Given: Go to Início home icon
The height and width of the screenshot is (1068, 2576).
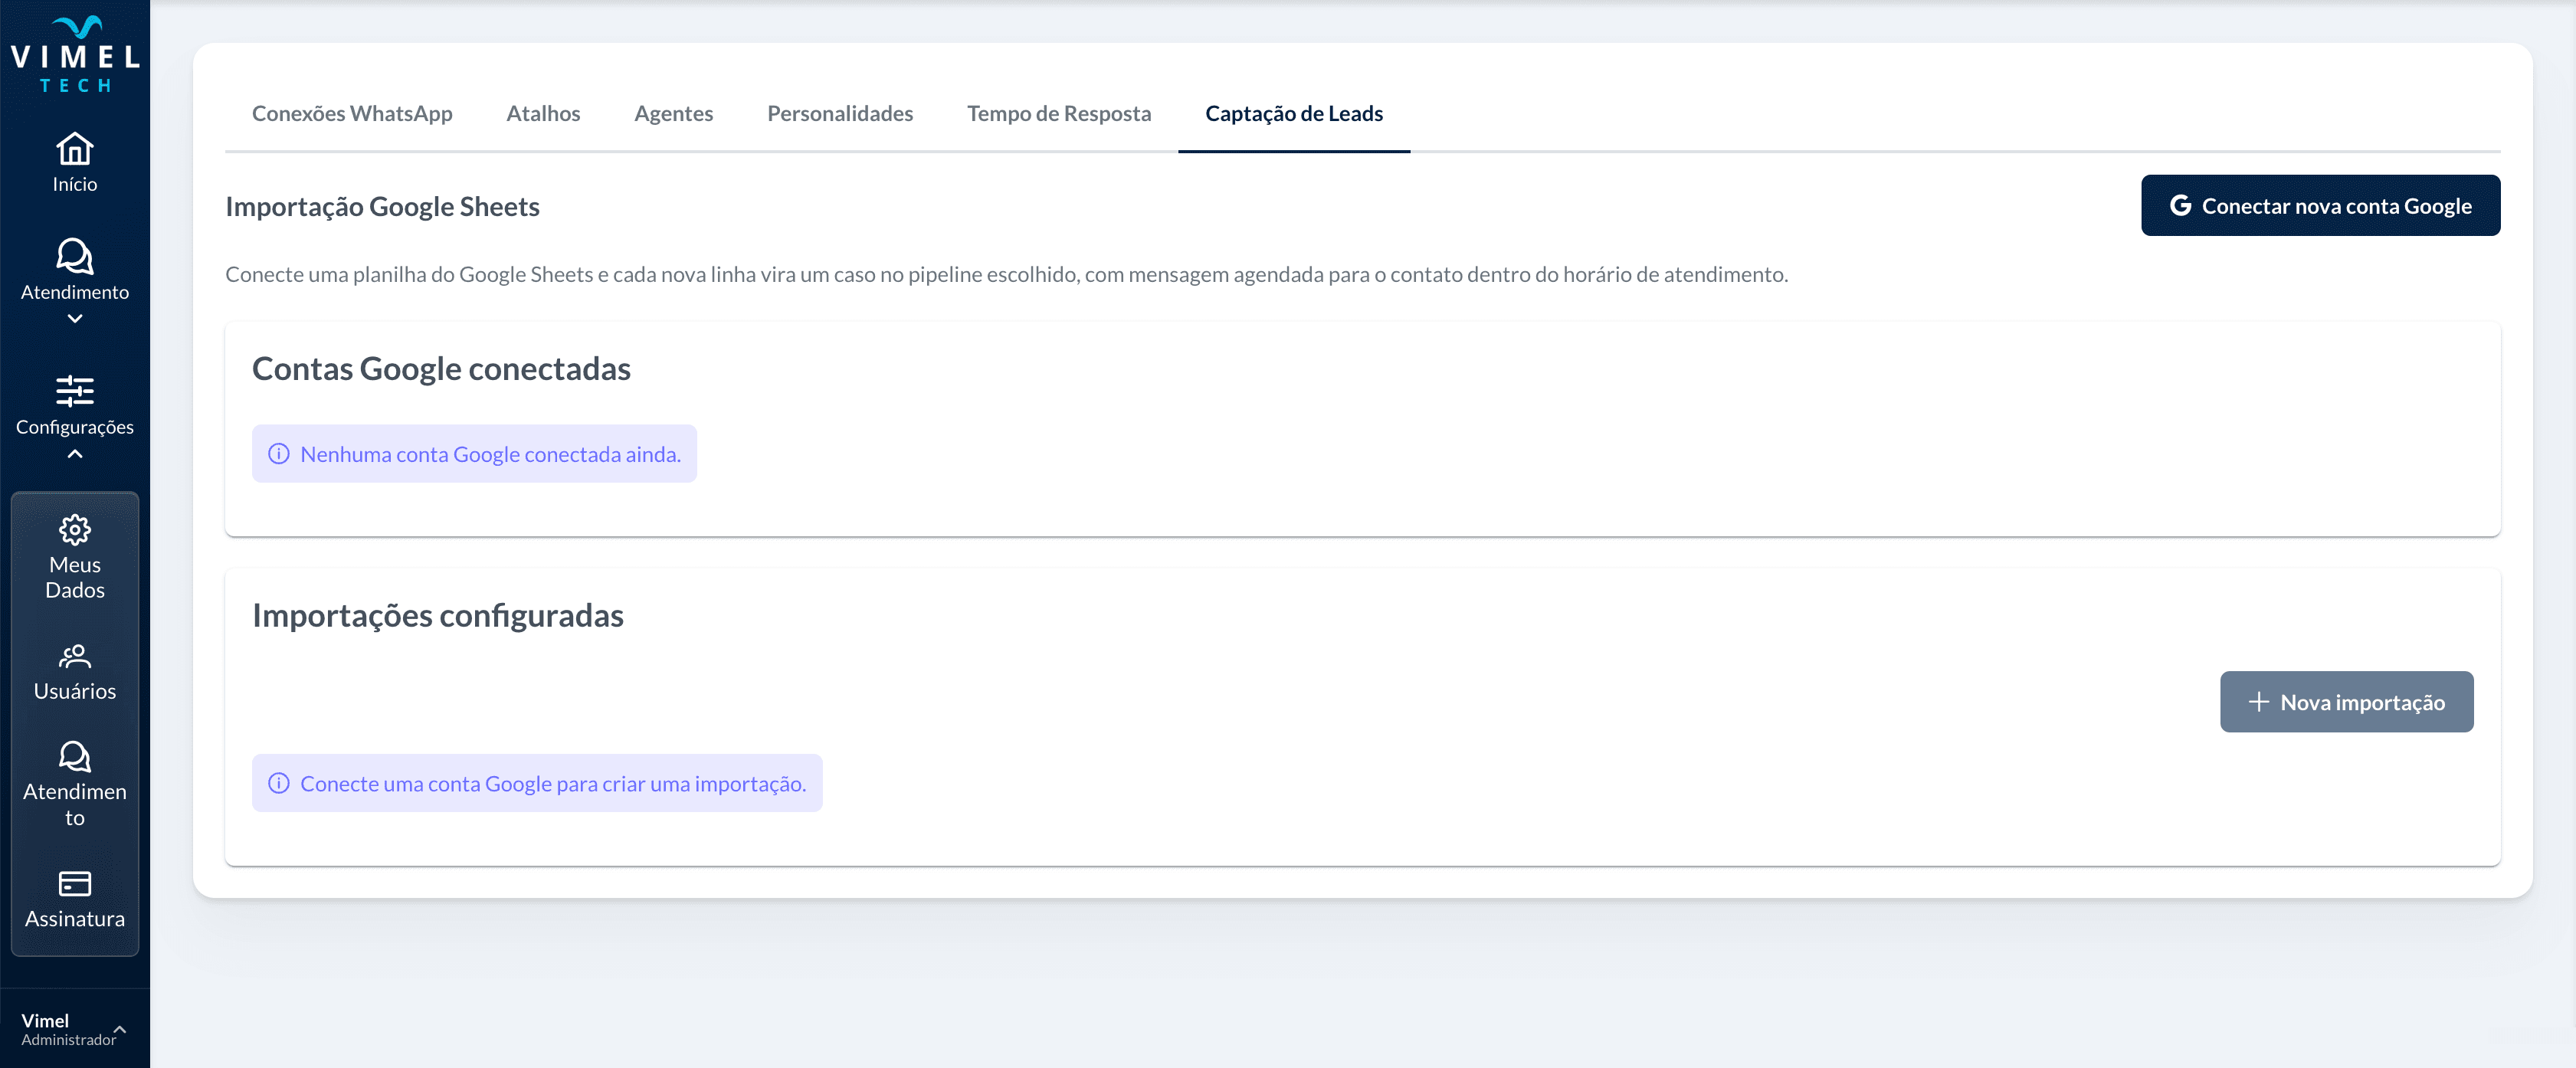Looking at the screenshot, I should 75,149.
